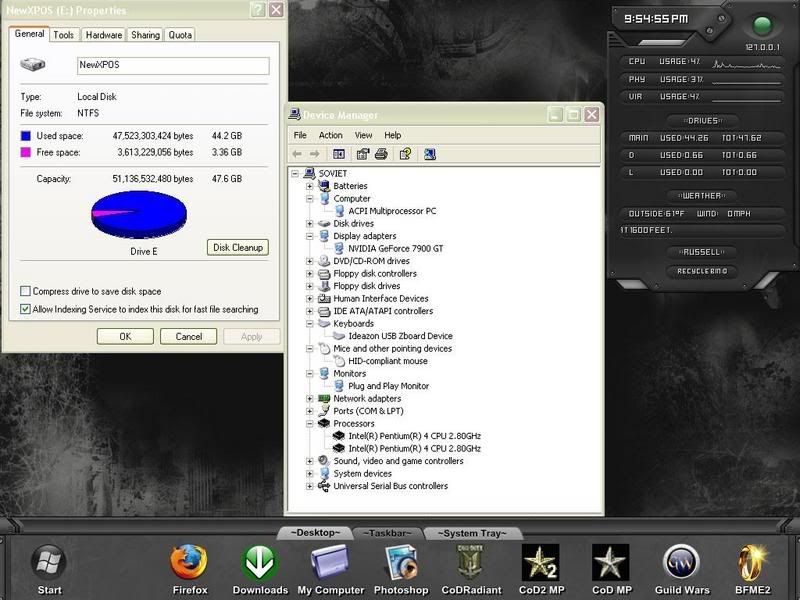The width and height of the screenshot is (800, 600).
Task: Select the HID-compliant mouse entry
Action: click(x=388, y=361)
